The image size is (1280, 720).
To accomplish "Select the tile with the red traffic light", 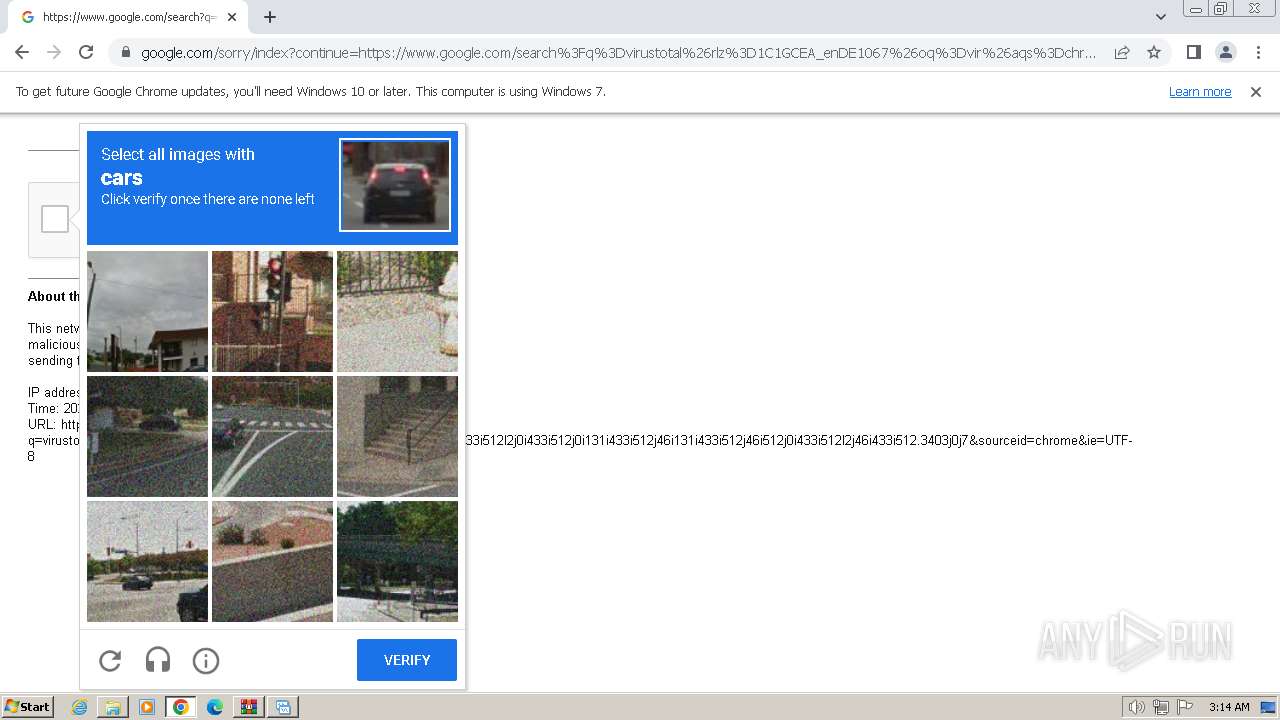I will (x=272, y=311).
